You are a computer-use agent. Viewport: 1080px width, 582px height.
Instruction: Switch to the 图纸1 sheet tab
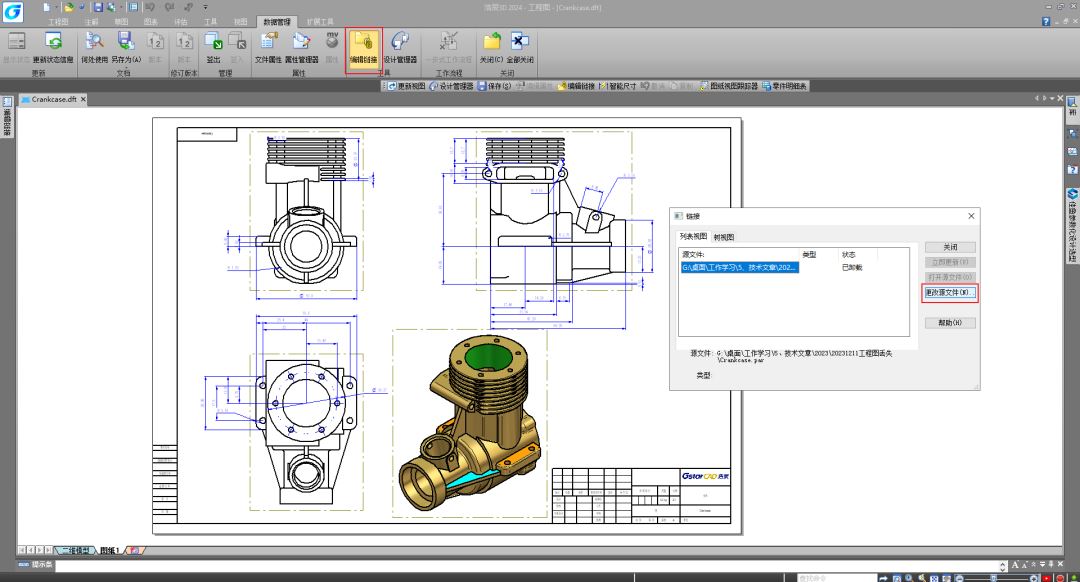(x=108, y=551)
